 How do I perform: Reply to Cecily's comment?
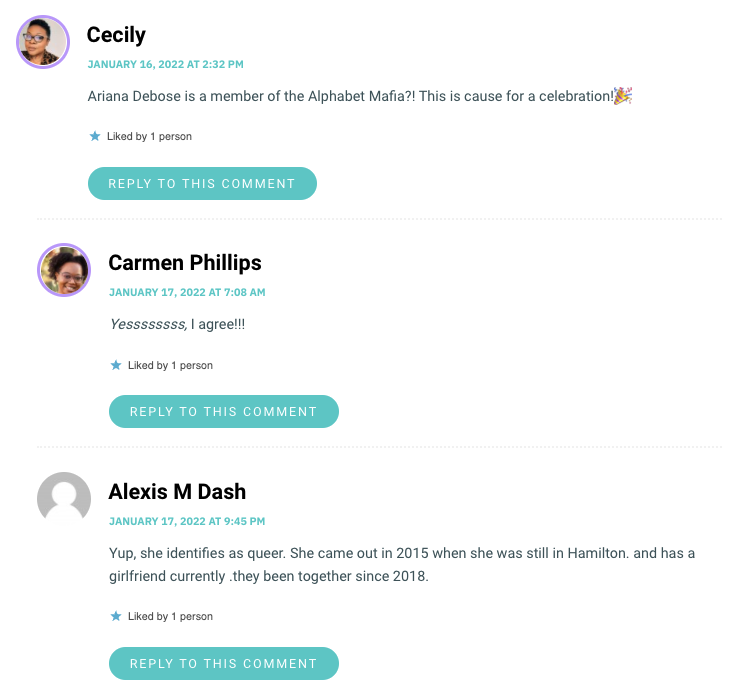[202, 183]
